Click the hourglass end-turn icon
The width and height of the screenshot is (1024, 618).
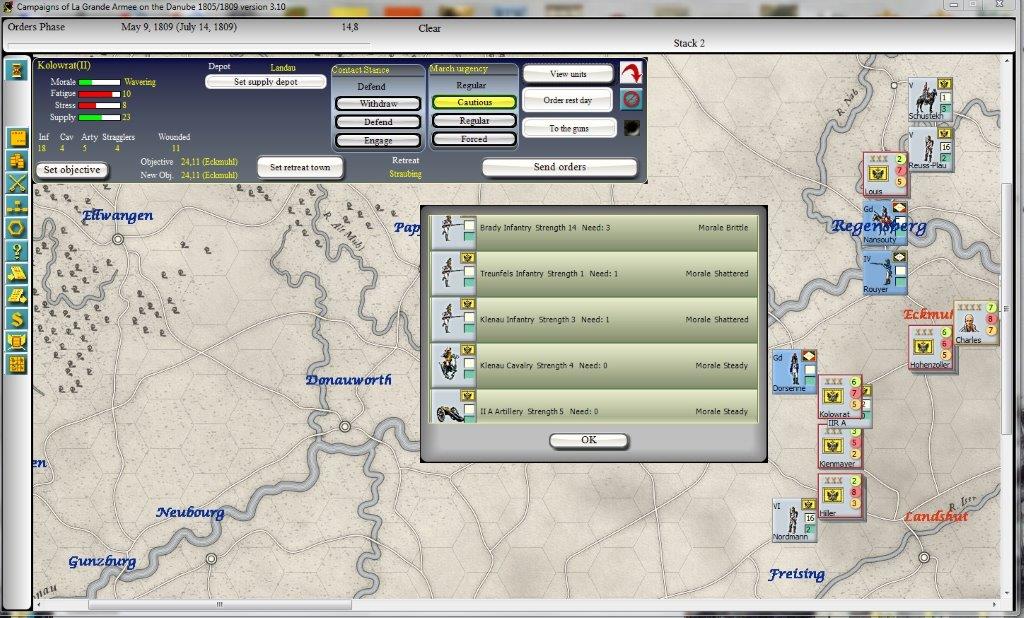pos(17,69)
